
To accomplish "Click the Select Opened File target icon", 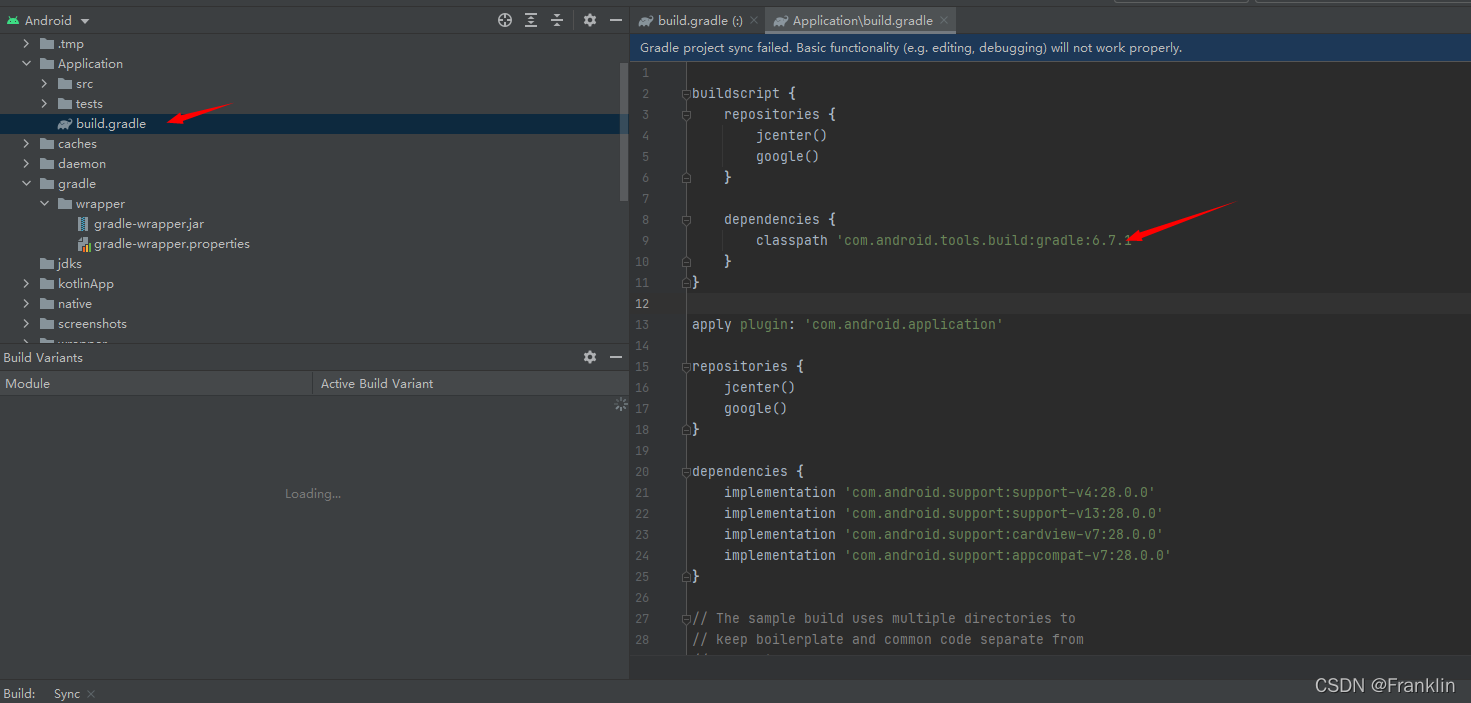I will pos(505,20).
